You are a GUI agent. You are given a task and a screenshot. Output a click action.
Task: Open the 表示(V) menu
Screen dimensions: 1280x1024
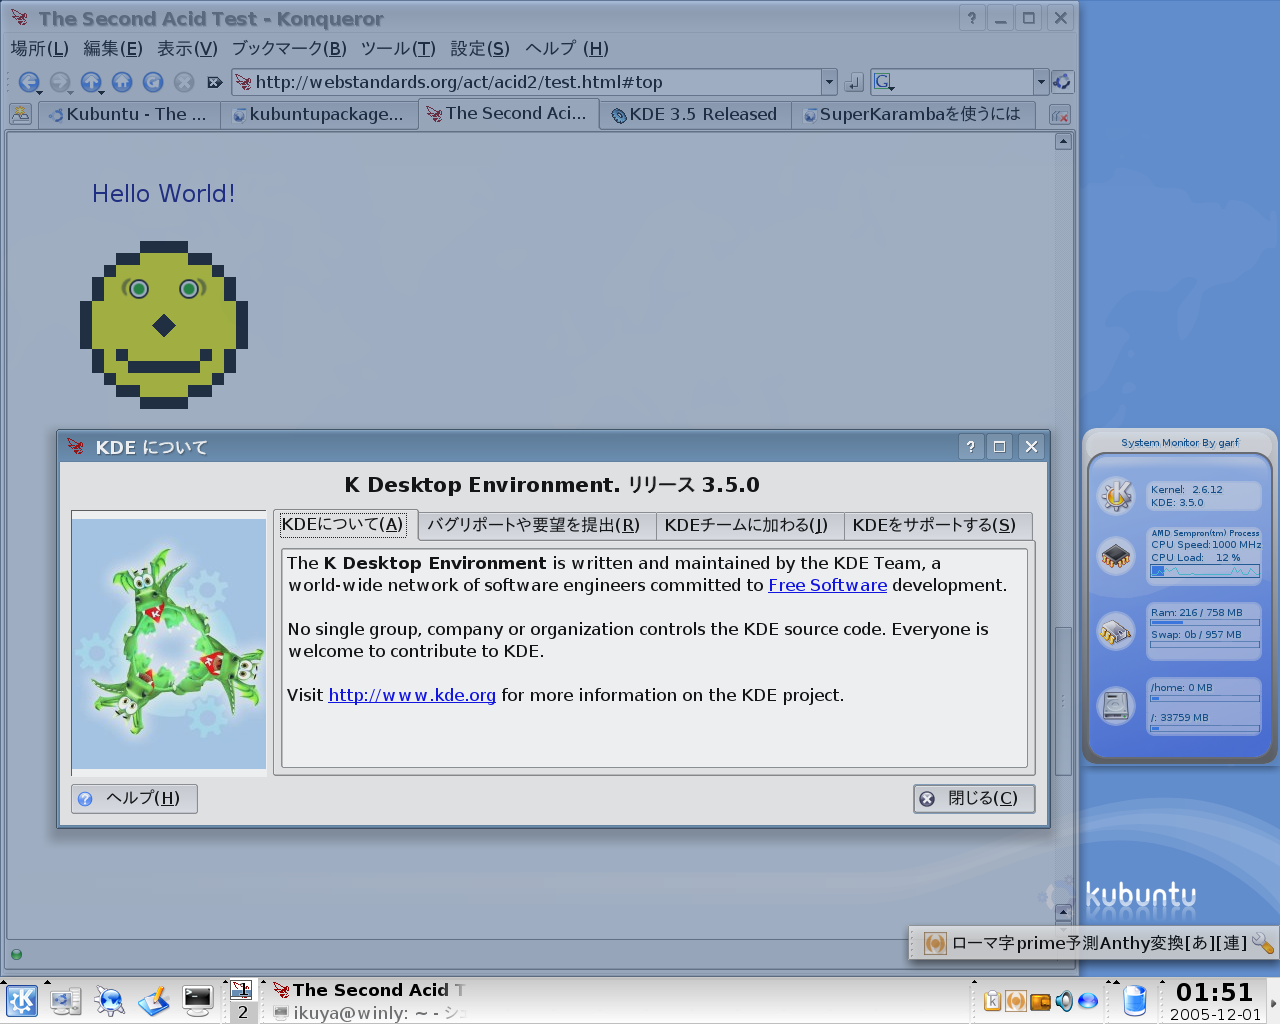pyautogui.click(x=187, y=49)
